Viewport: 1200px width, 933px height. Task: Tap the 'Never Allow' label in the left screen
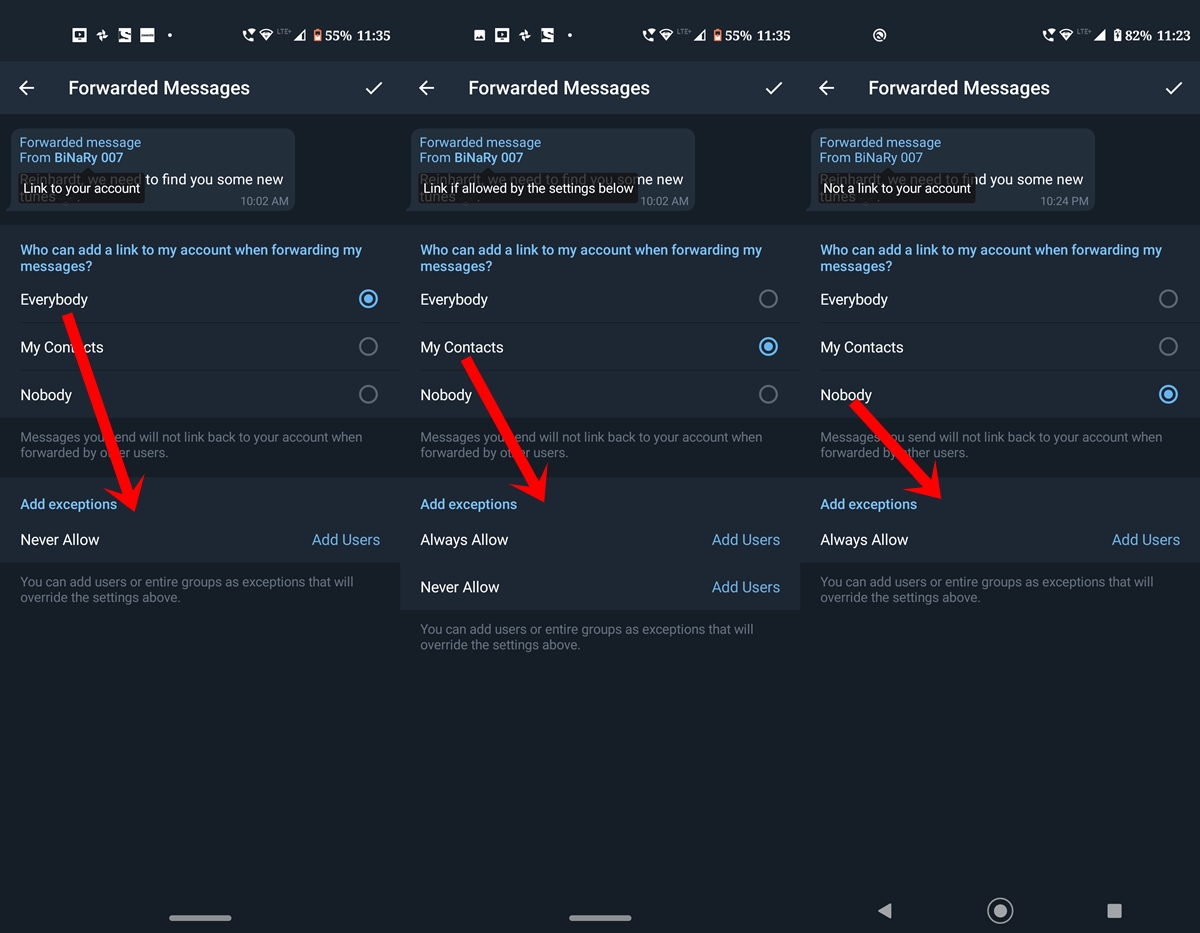coord(60,540)
